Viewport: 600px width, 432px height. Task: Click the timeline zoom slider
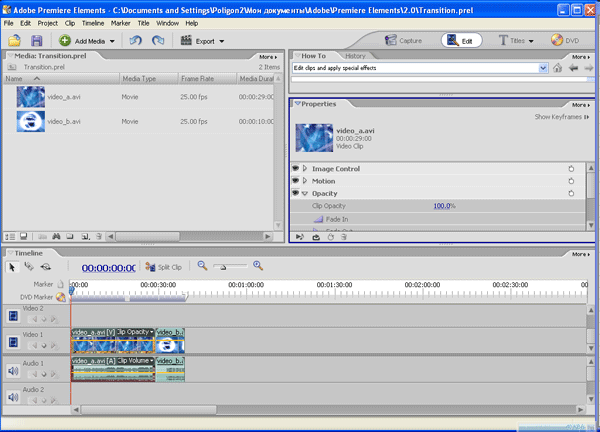(223, 267)
